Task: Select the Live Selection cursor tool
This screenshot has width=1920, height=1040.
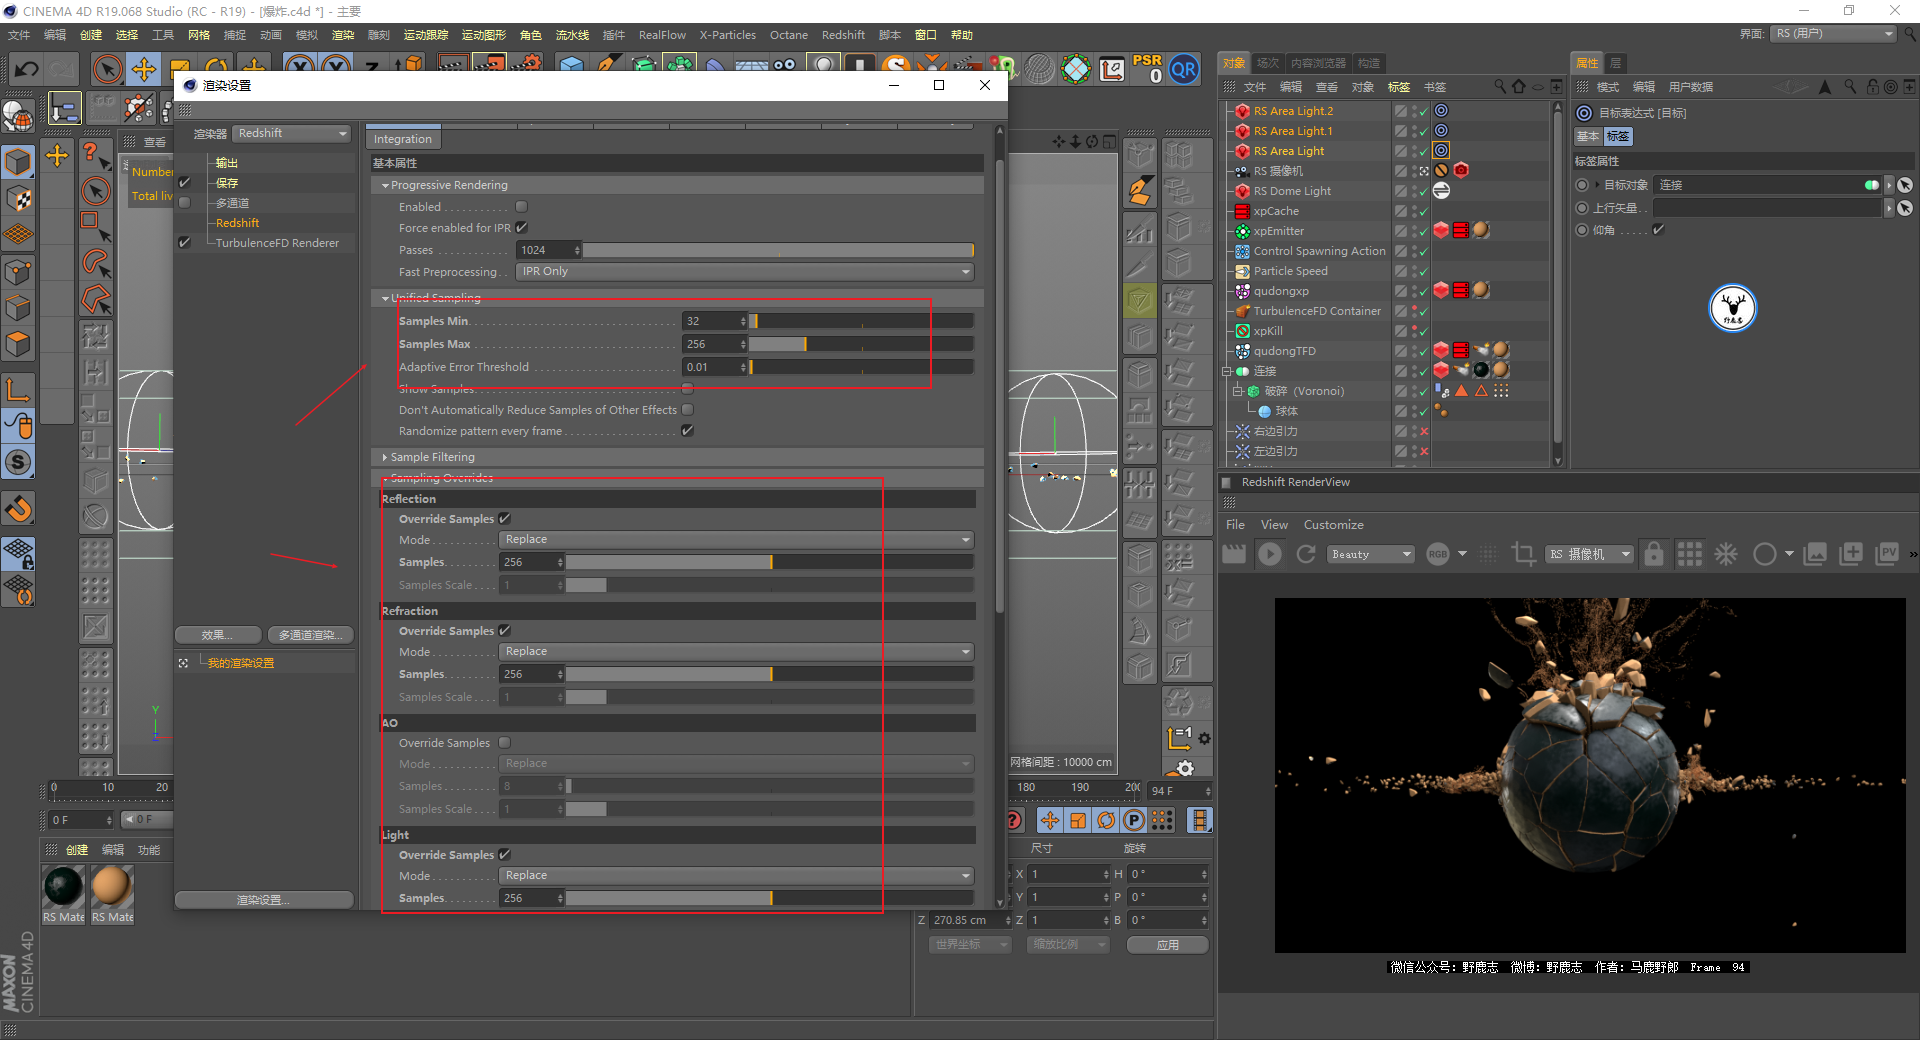Action: [107, 69]
